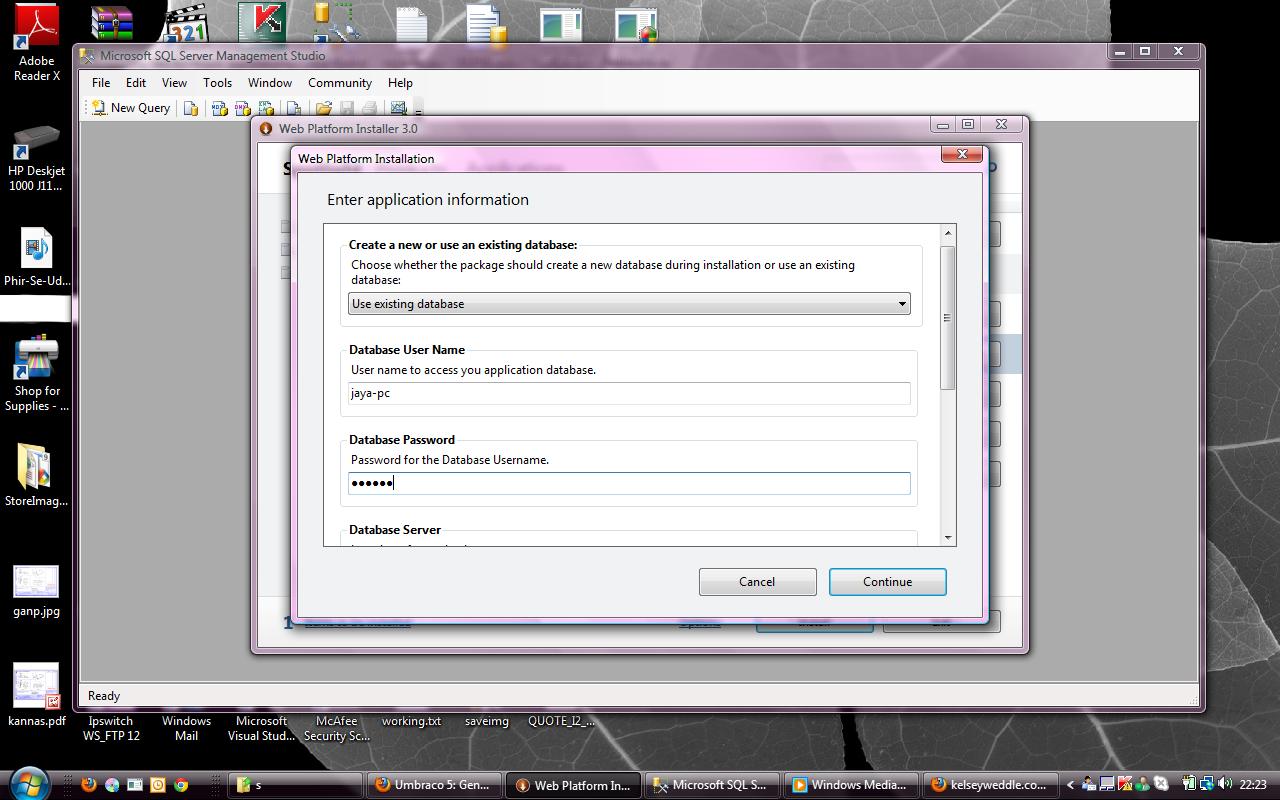Switch to the 'kelseyweddle.co...' taskbar button

[x=990, y=785]
